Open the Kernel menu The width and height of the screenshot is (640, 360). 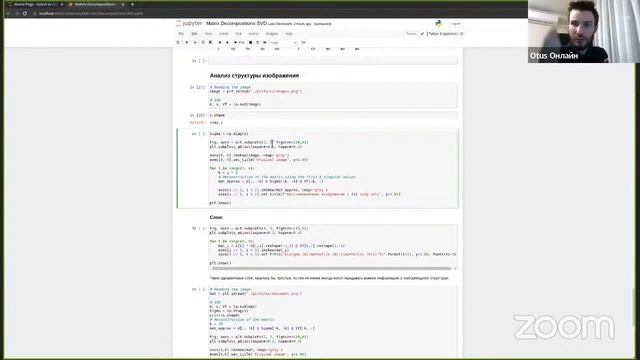pyautogui.click(x=253, y=34)
